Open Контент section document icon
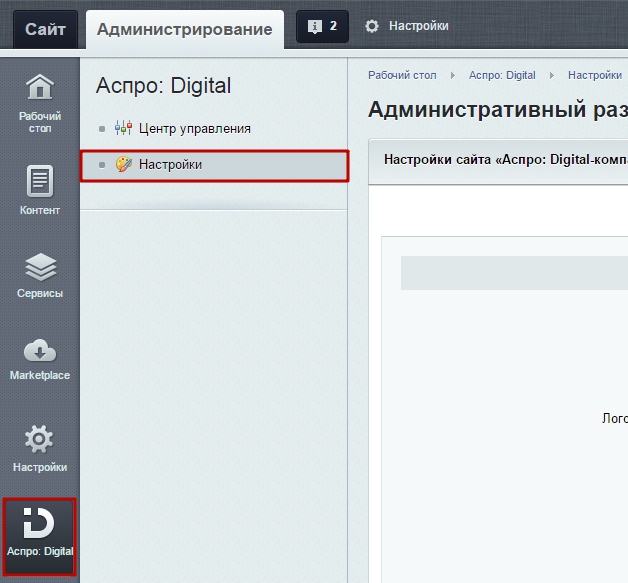628x583 pixels. [x=40, y=181]
